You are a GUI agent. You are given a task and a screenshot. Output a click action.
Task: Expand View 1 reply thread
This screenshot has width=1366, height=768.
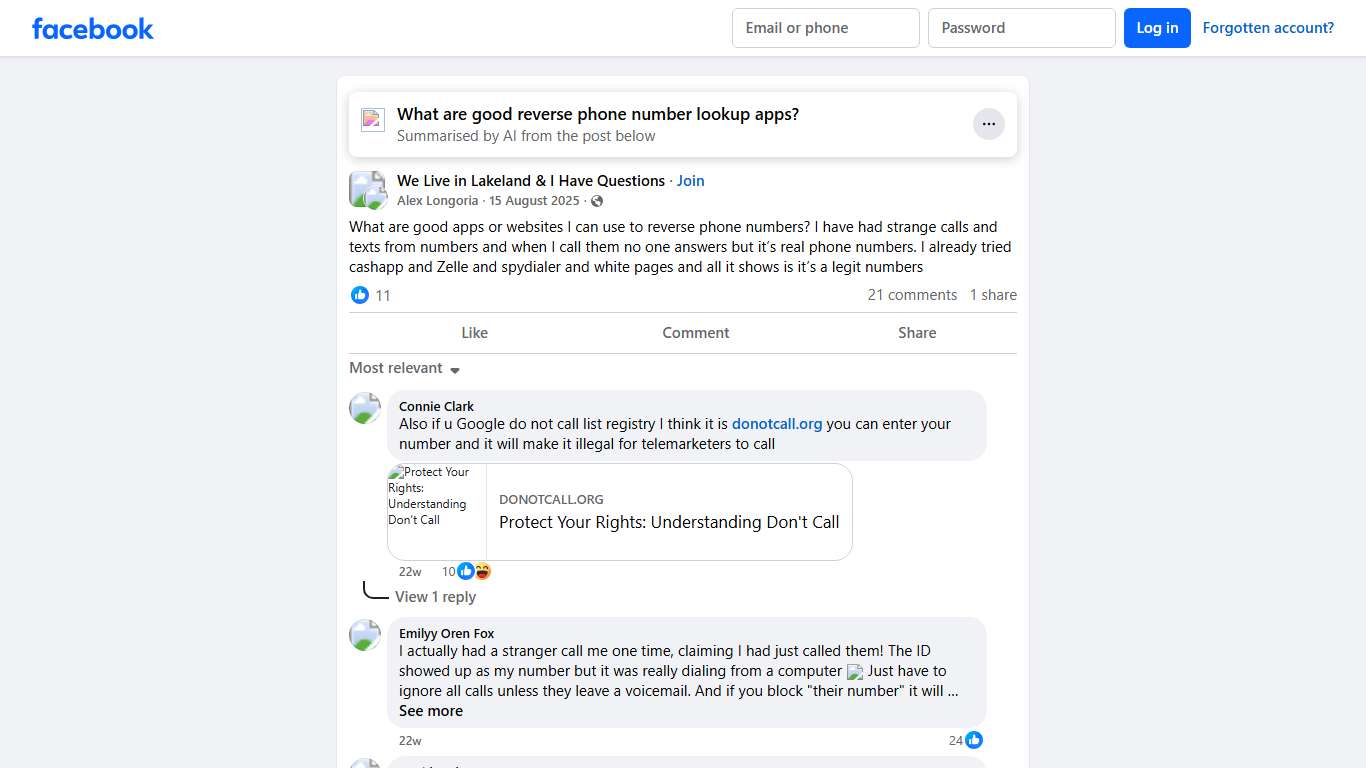coord(435,597)
